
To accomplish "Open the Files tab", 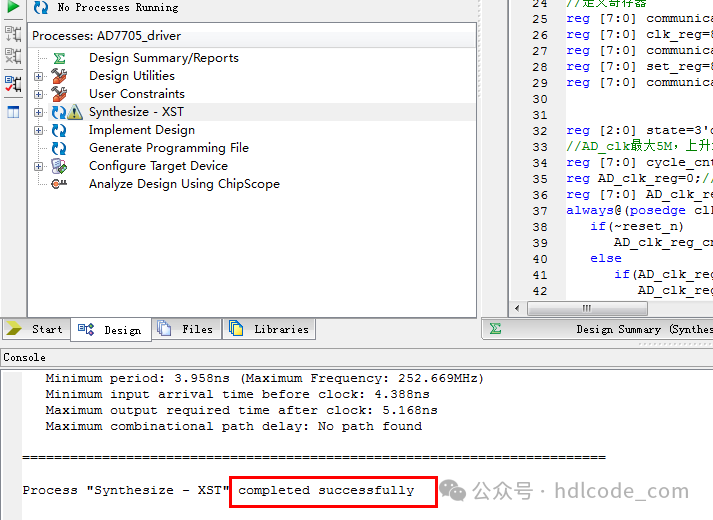I will click(x=186, y=329).
